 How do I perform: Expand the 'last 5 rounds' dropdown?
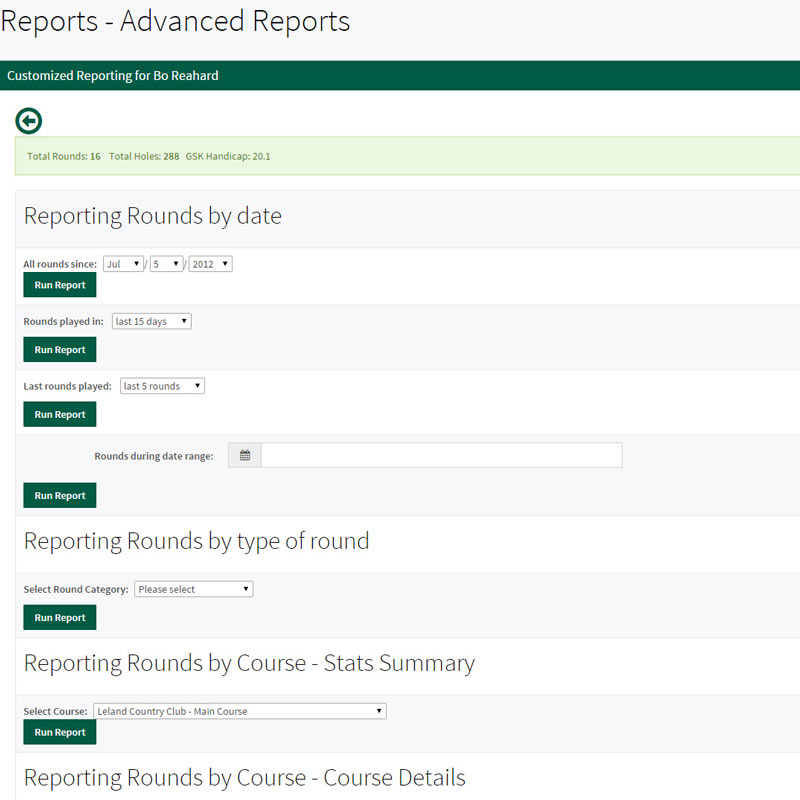[162, 386]
